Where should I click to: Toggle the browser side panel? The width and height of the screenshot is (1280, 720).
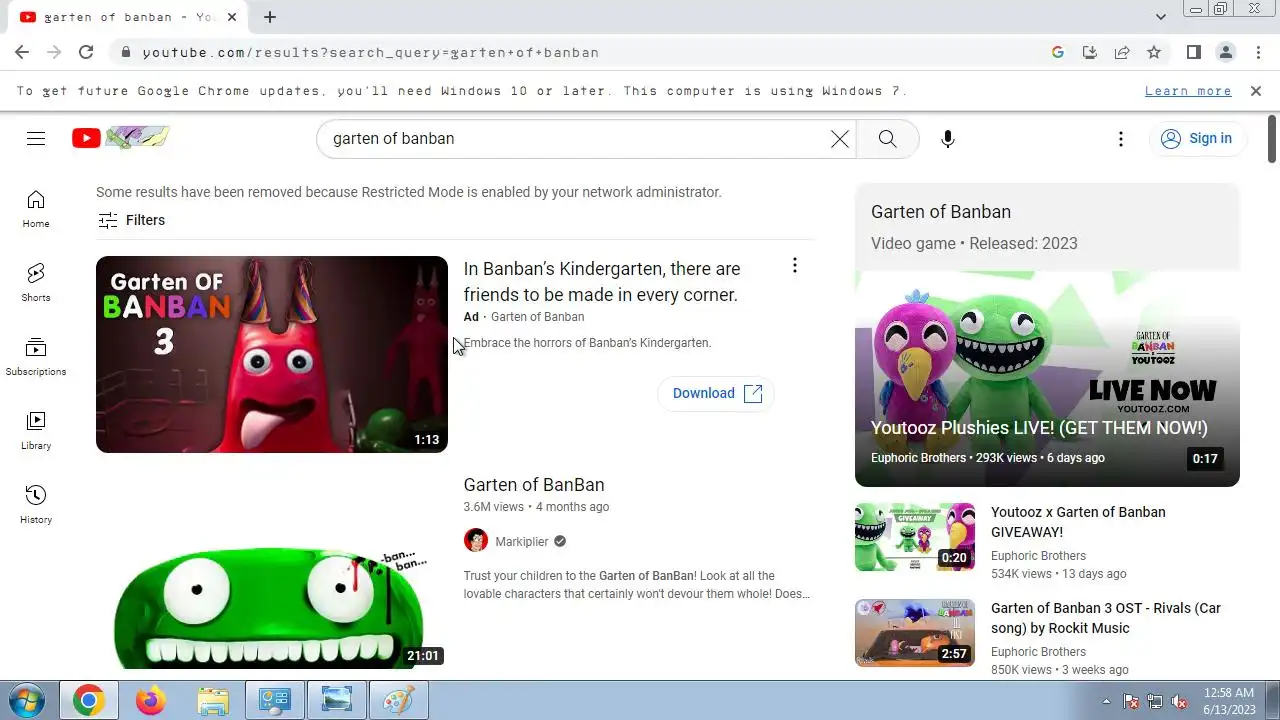tap(1194, 52)
